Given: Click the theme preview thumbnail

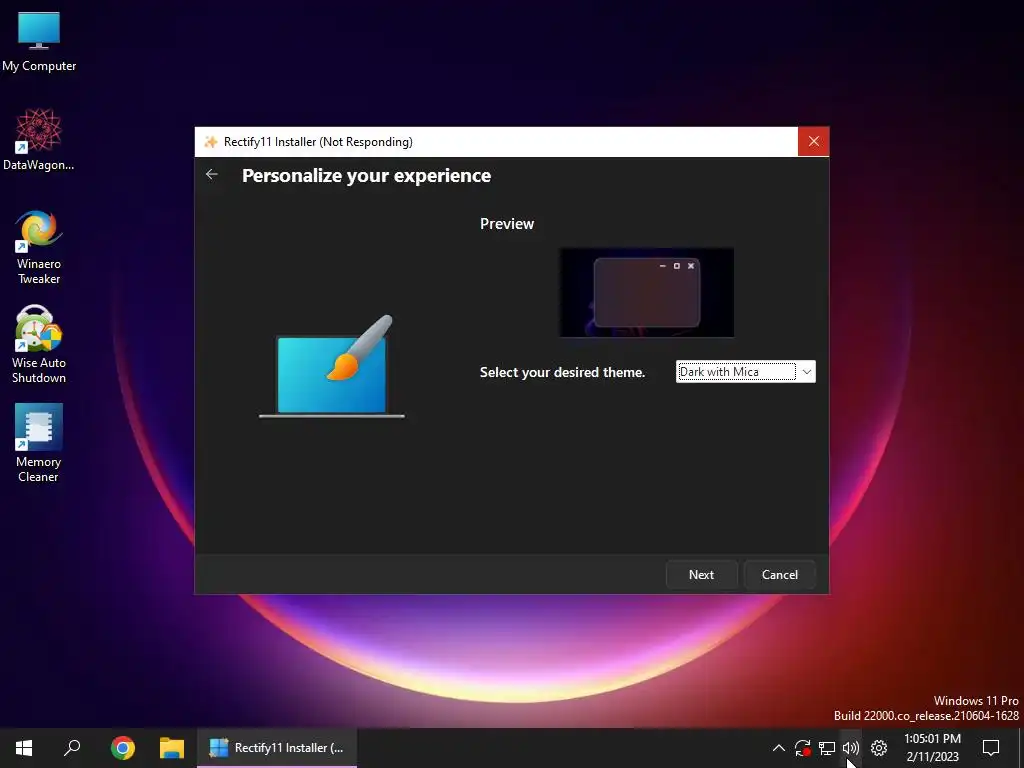Looking at the screenshot, I should click(x=647, y=292).
